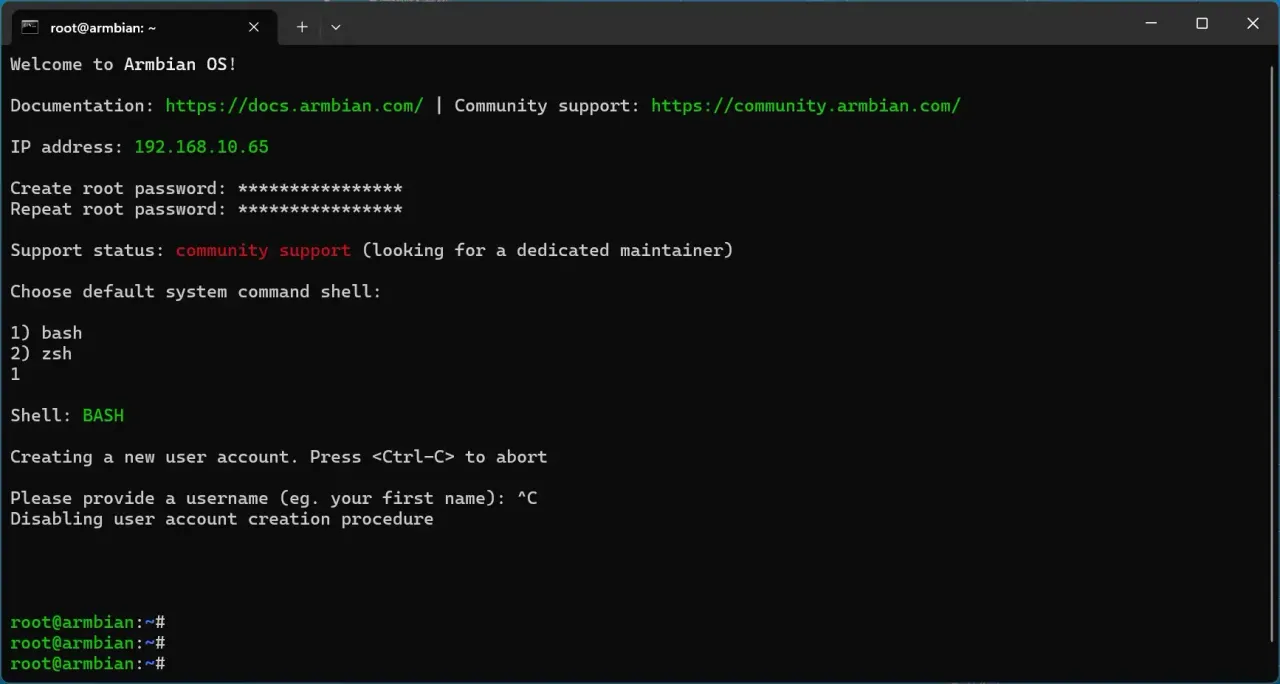This screenshot has height=684, width=1280.
Task: Click the "^C" after the username prompt
Action: (527, 498)
